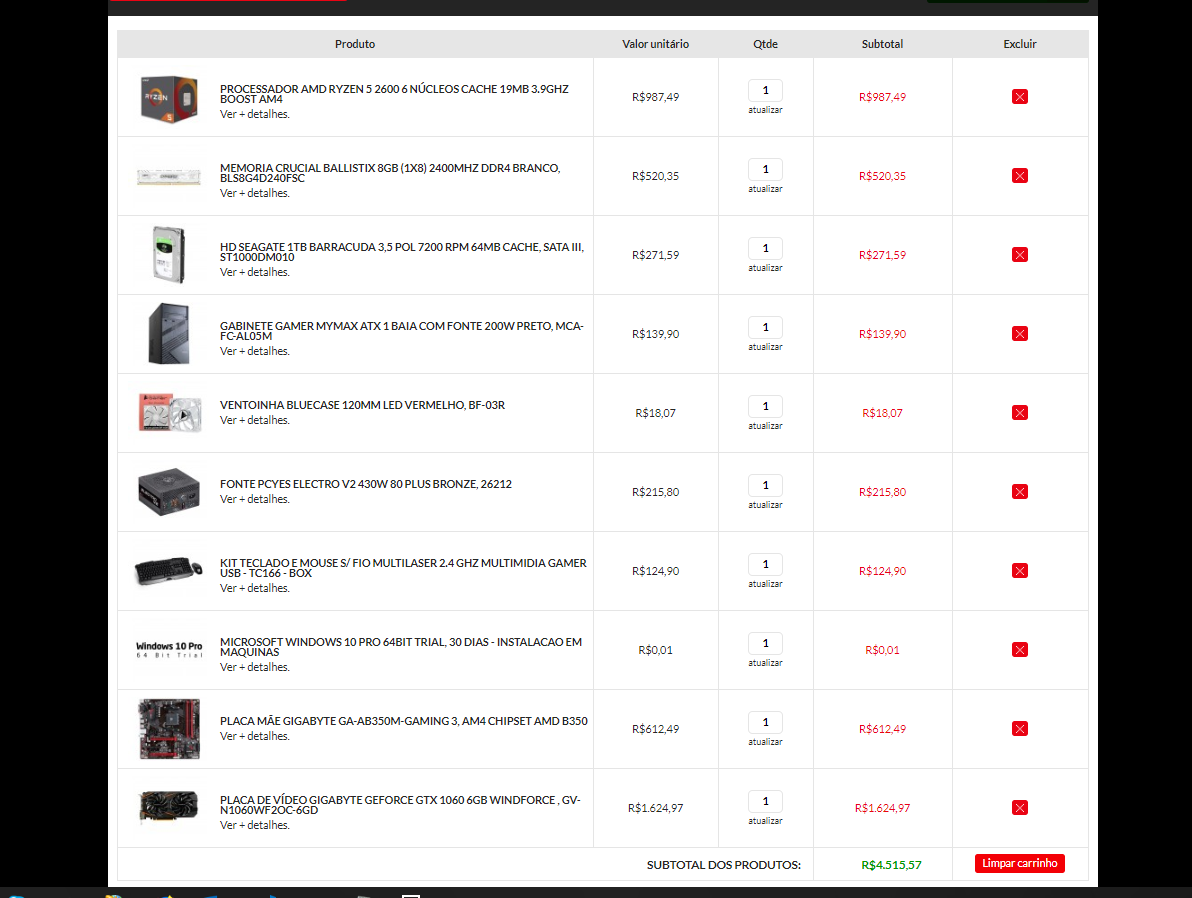
Task: View more details for Multilaser kit
Action: click(x=255, y=589)
